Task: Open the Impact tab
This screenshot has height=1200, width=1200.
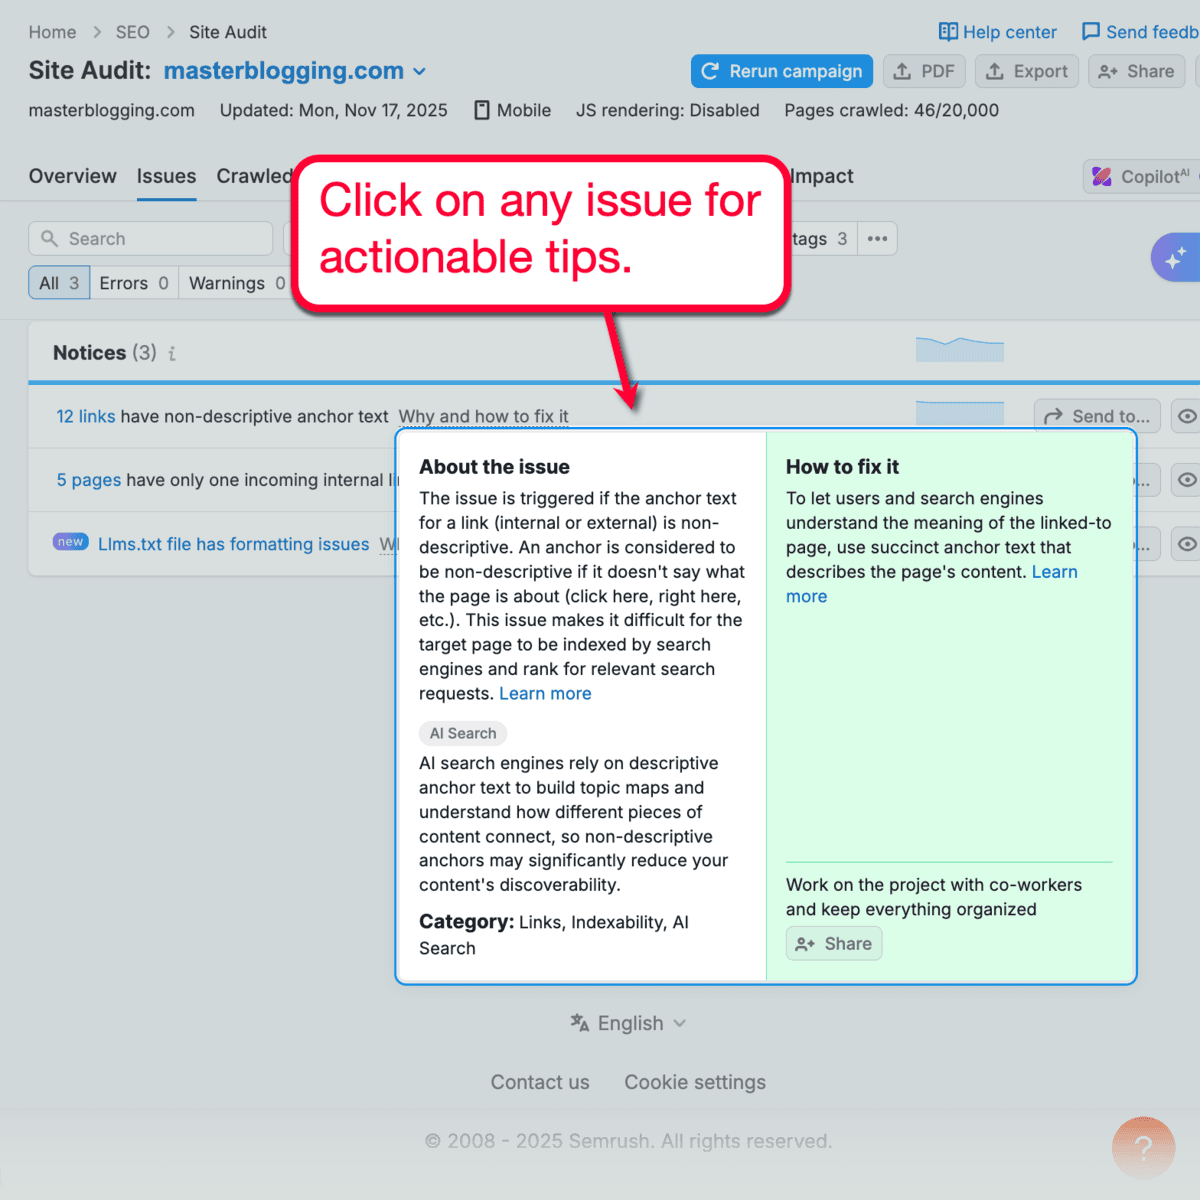Action: 820,176
